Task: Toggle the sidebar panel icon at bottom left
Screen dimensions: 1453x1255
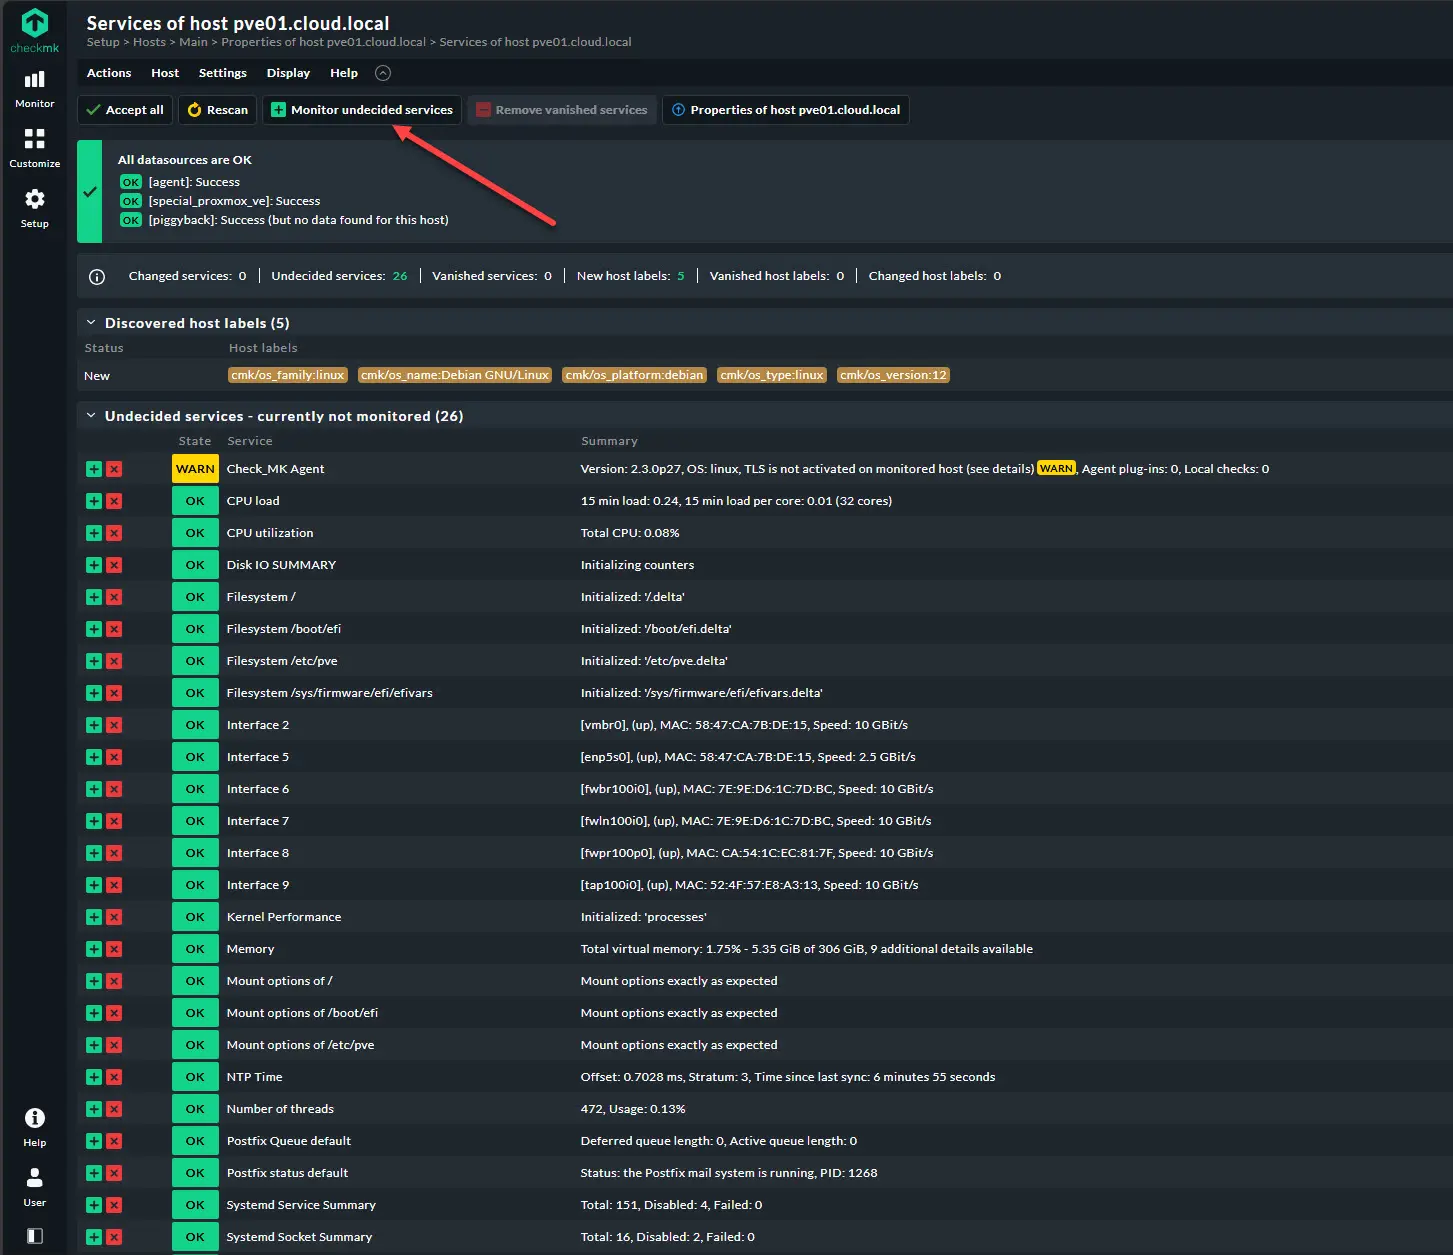Action: click(x=34, y=1236)
